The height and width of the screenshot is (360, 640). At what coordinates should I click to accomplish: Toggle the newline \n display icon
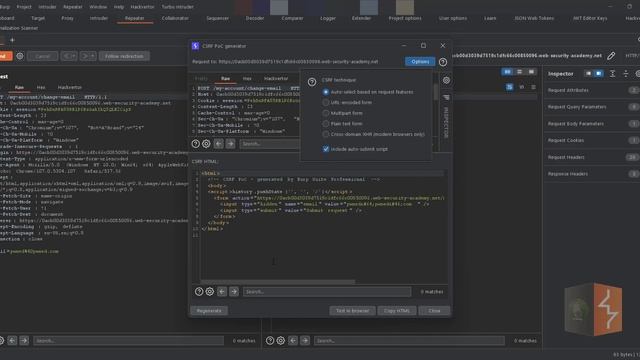[521, 87]
